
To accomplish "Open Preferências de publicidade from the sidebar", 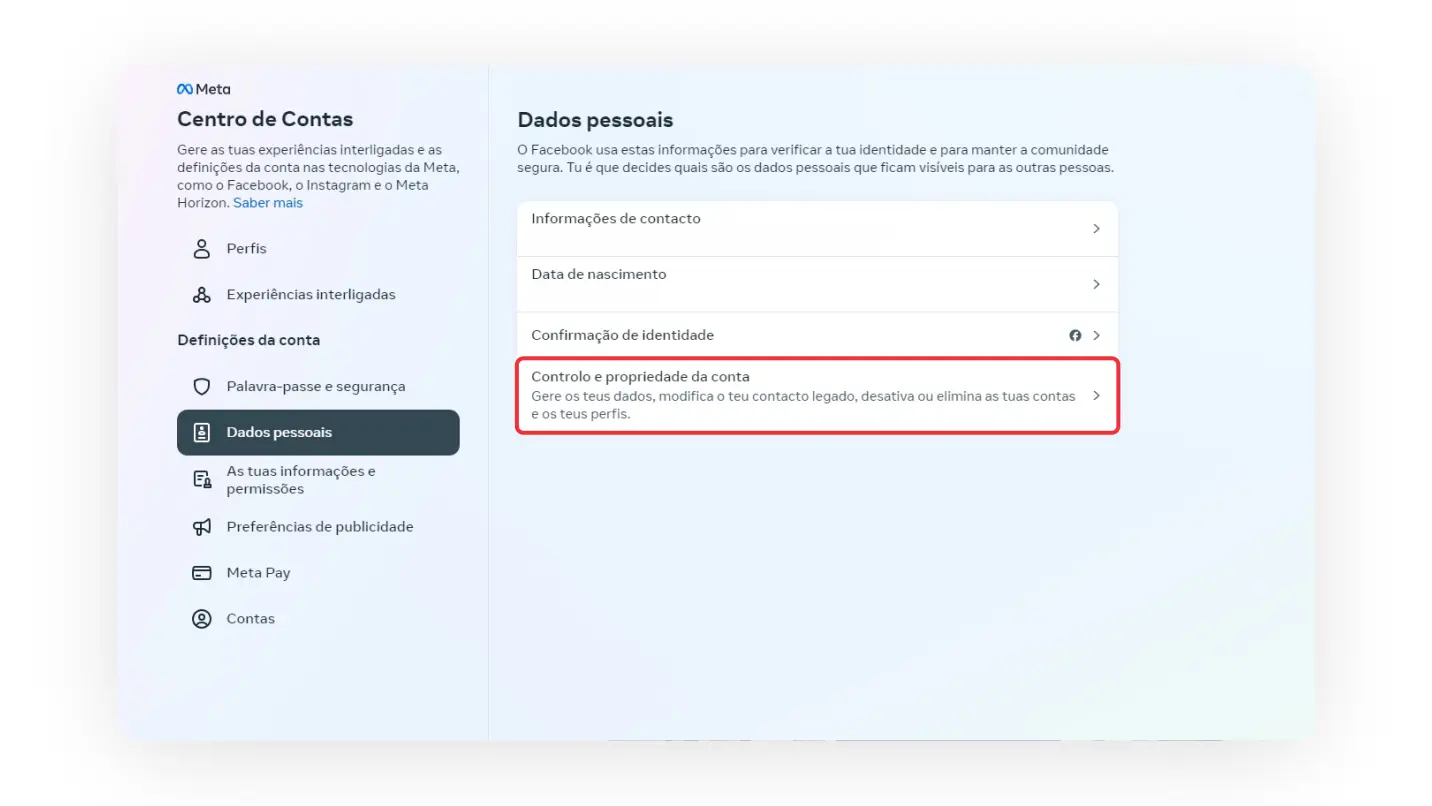I will click(x=320, y=526).
